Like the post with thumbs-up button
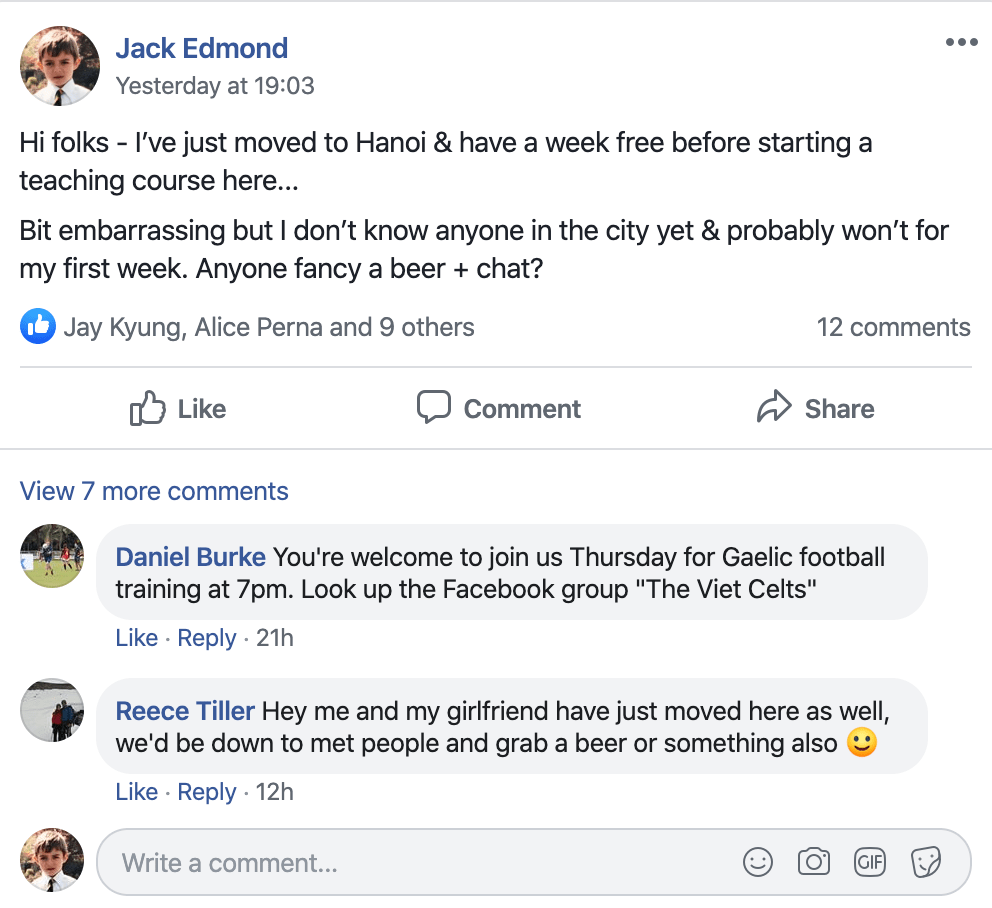This screenshot has width=992, height=908. click(x=178, y=408)
